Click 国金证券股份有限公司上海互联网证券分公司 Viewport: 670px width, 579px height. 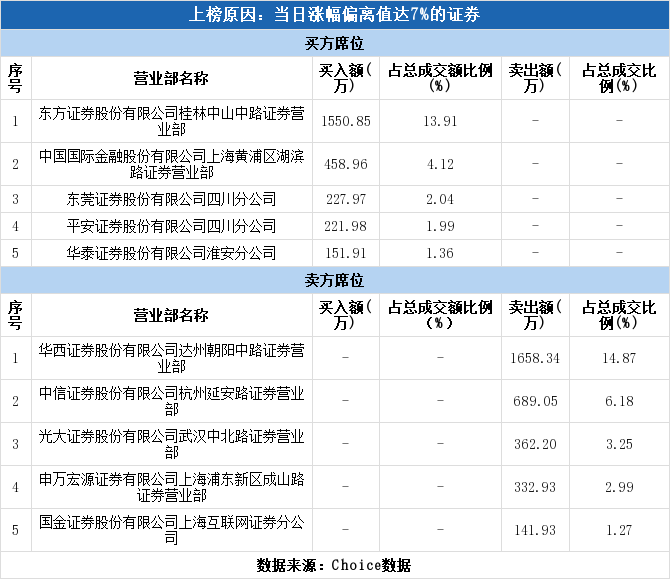pyautogui.click(x=171, y=530)
